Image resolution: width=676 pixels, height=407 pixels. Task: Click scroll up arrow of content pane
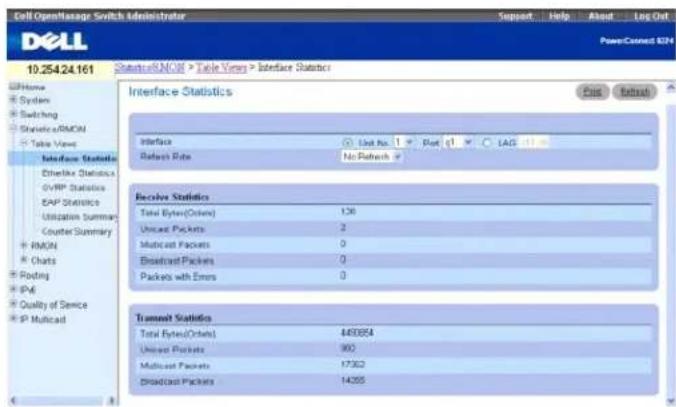(x=671, y=88)
